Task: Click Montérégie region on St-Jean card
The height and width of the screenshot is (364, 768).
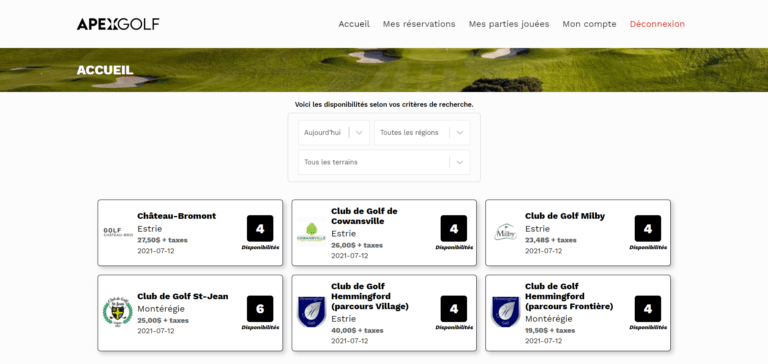Action: 161,309
